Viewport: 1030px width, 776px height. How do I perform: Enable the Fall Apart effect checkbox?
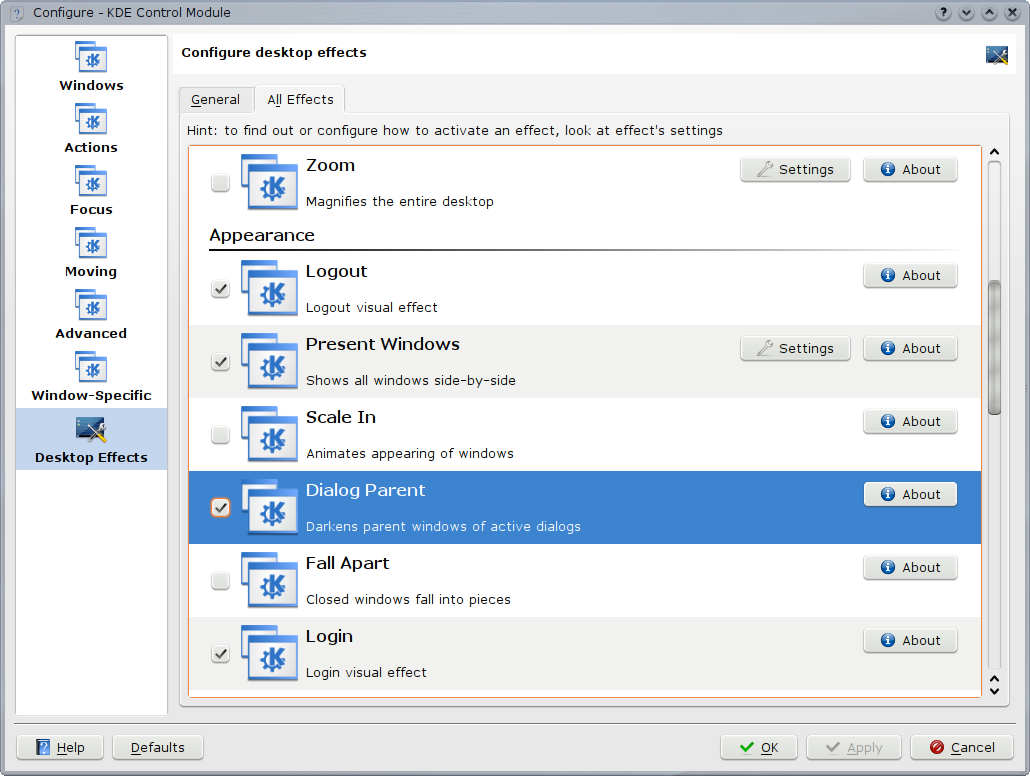click(x=220, y=581)
